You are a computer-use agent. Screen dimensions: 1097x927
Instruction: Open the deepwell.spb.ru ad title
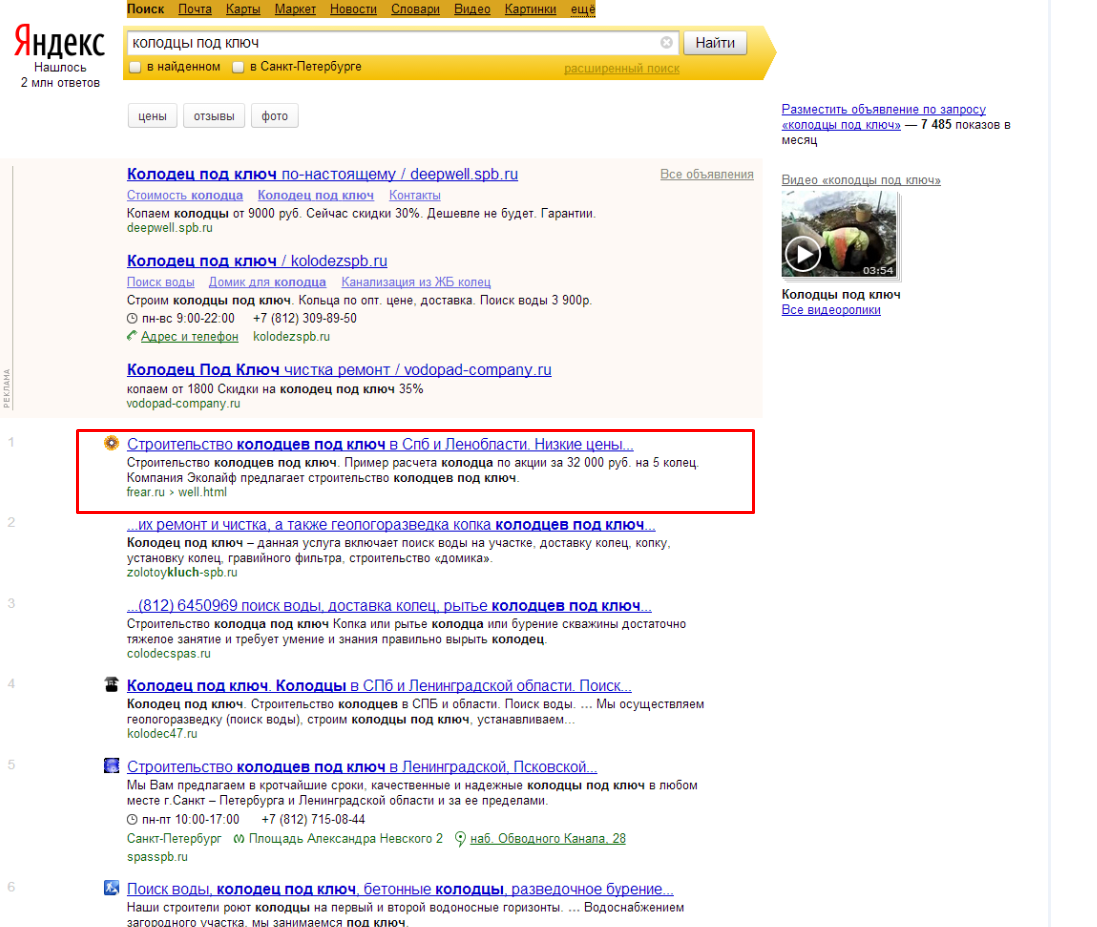[x=322, y=174]
